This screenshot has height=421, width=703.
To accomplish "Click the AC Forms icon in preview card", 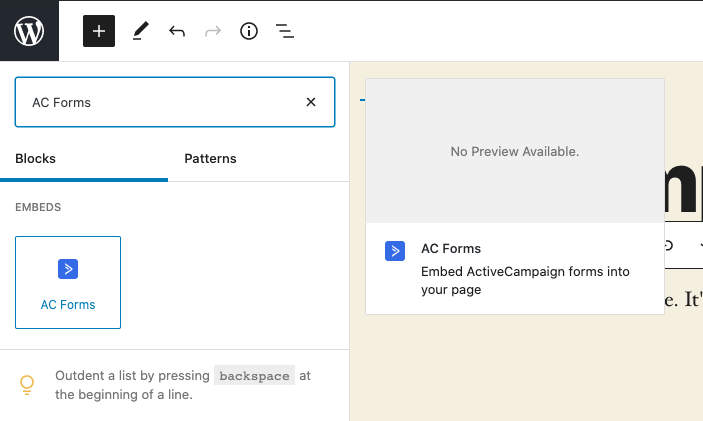I will [x=395, y=251].
